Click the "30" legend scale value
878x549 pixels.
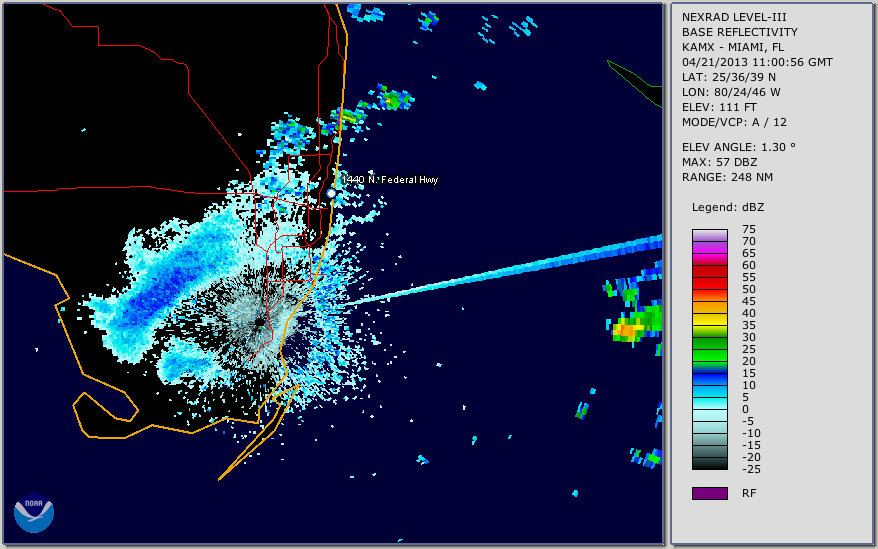point(749,337)
